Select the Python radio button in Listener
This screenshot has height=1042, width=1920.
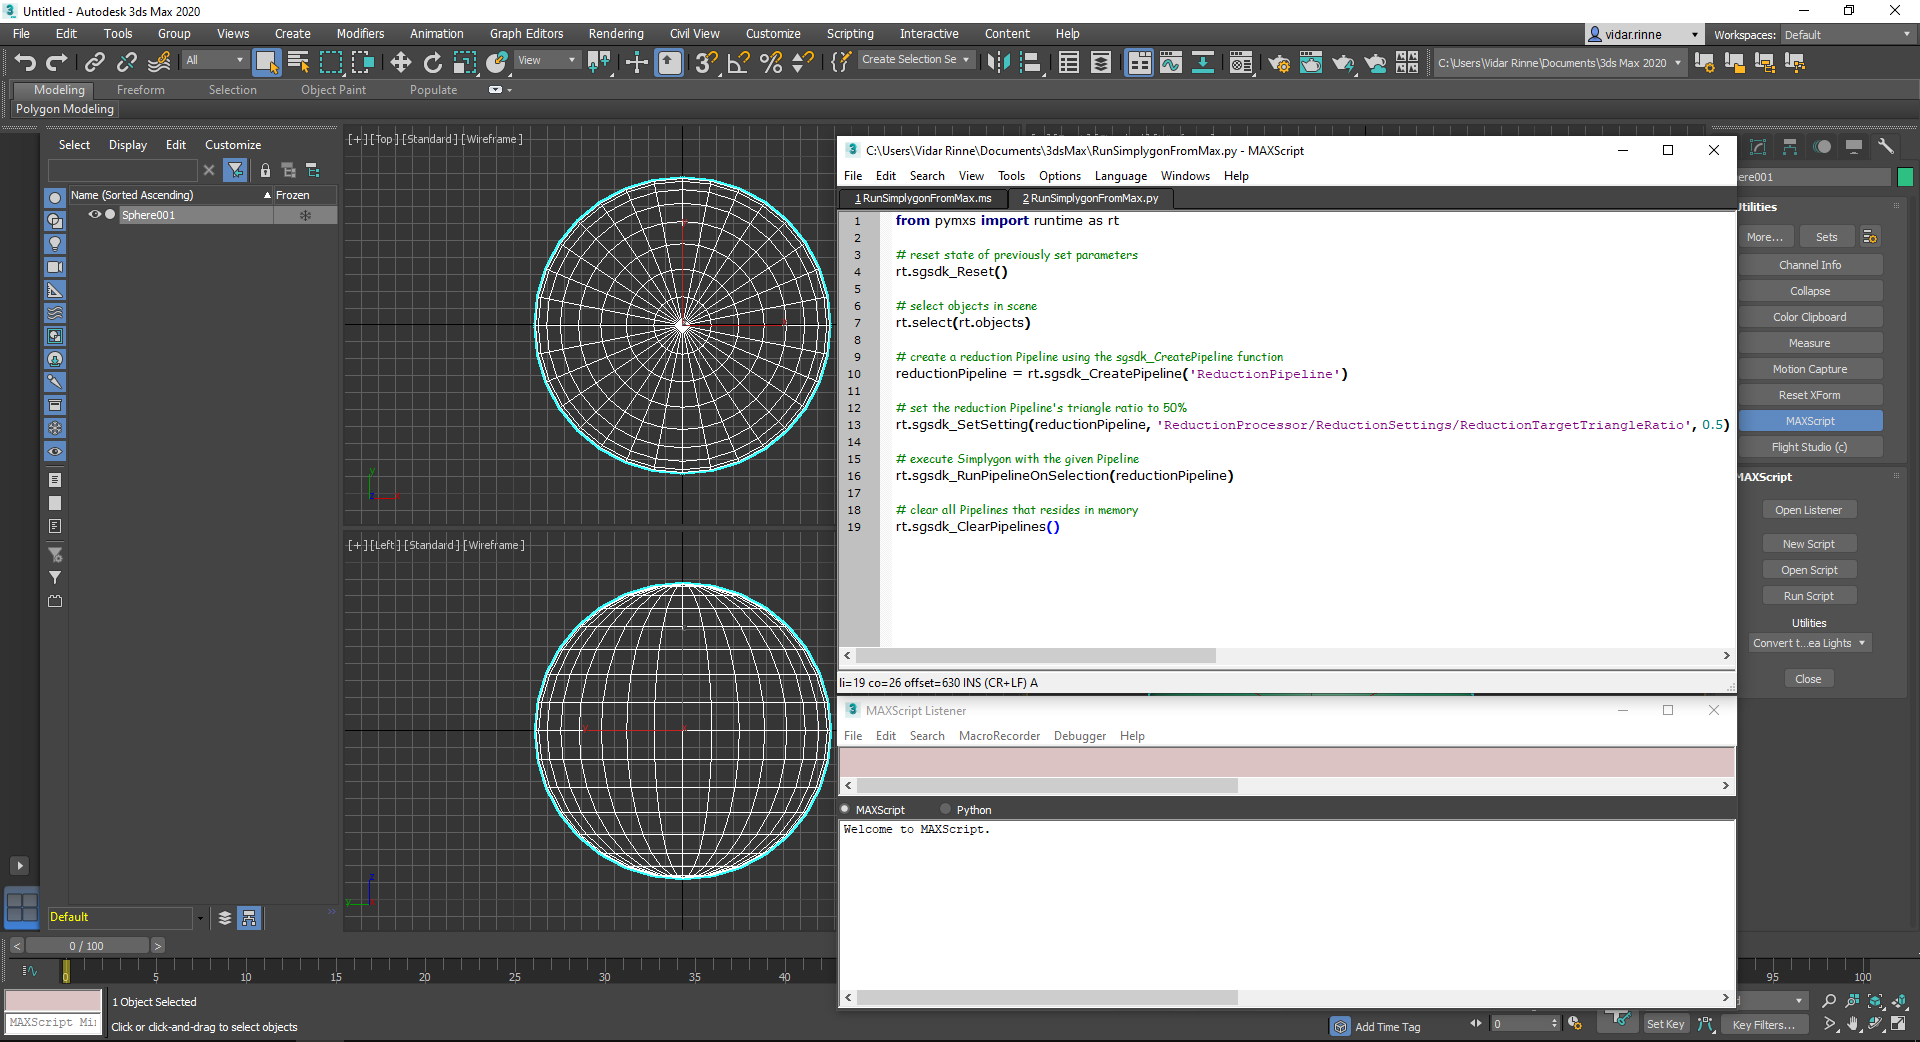pyautogui.click(x=946, y=809)
